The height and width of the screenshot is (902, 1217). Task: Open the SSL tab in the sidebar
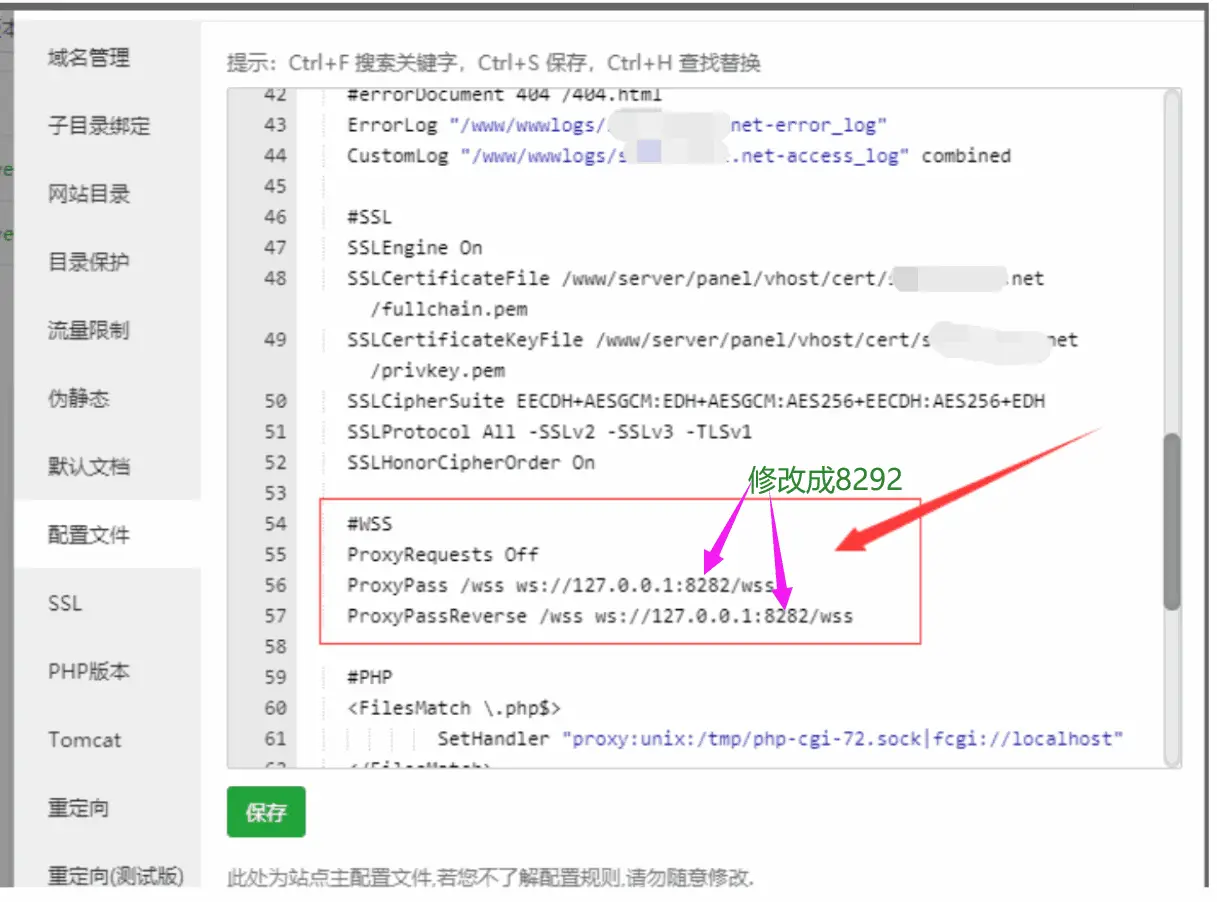tap(65, 603)
